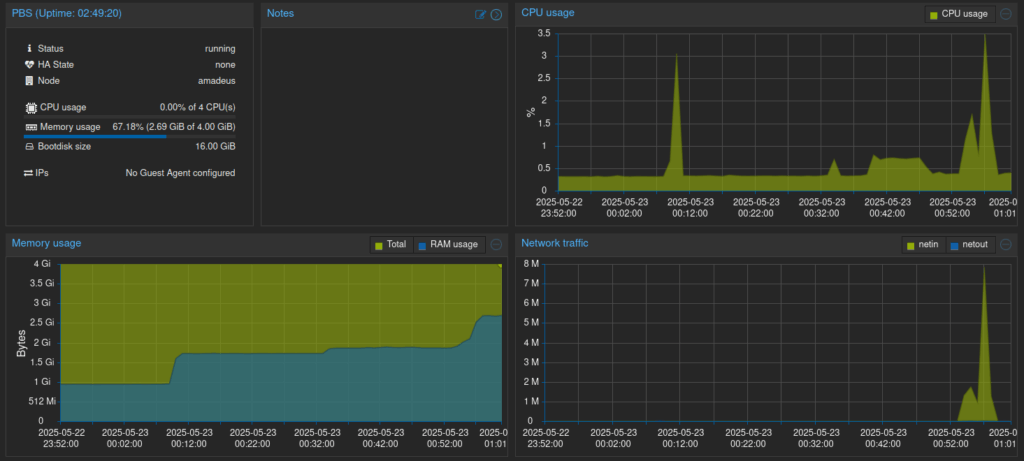Click the Network traffic chart undo-zoom button
This screenshot has width=1024, height=461.
[1006, 244]
